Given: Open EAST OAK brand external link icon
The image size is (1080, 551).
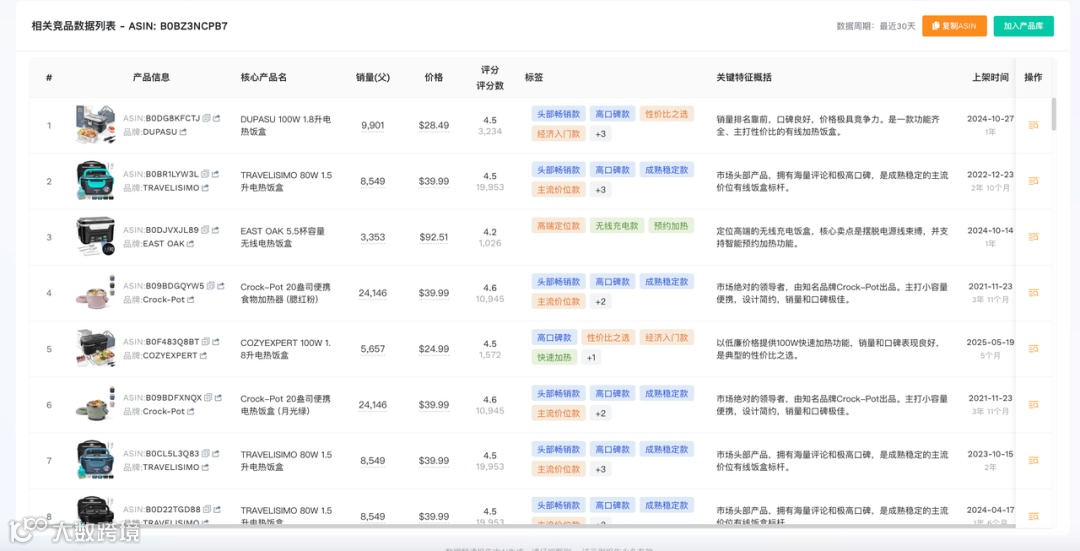Looking at the screenshot, I should tap(191, 244).
